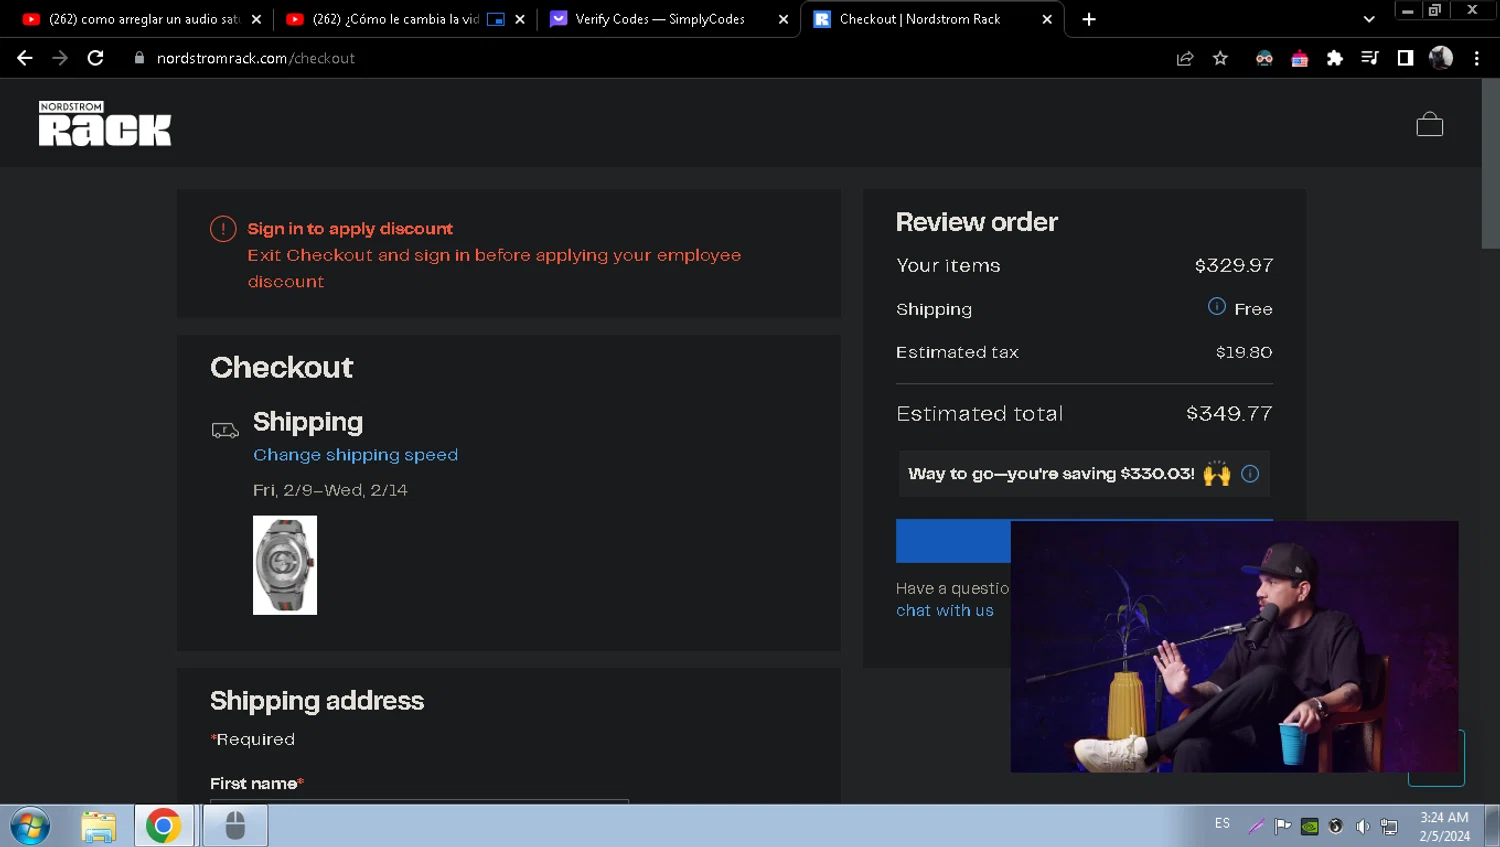This screenshot has height=847, width=1500.
Task: Toggle the Chrome side panel
Action: pos(1405,58)
